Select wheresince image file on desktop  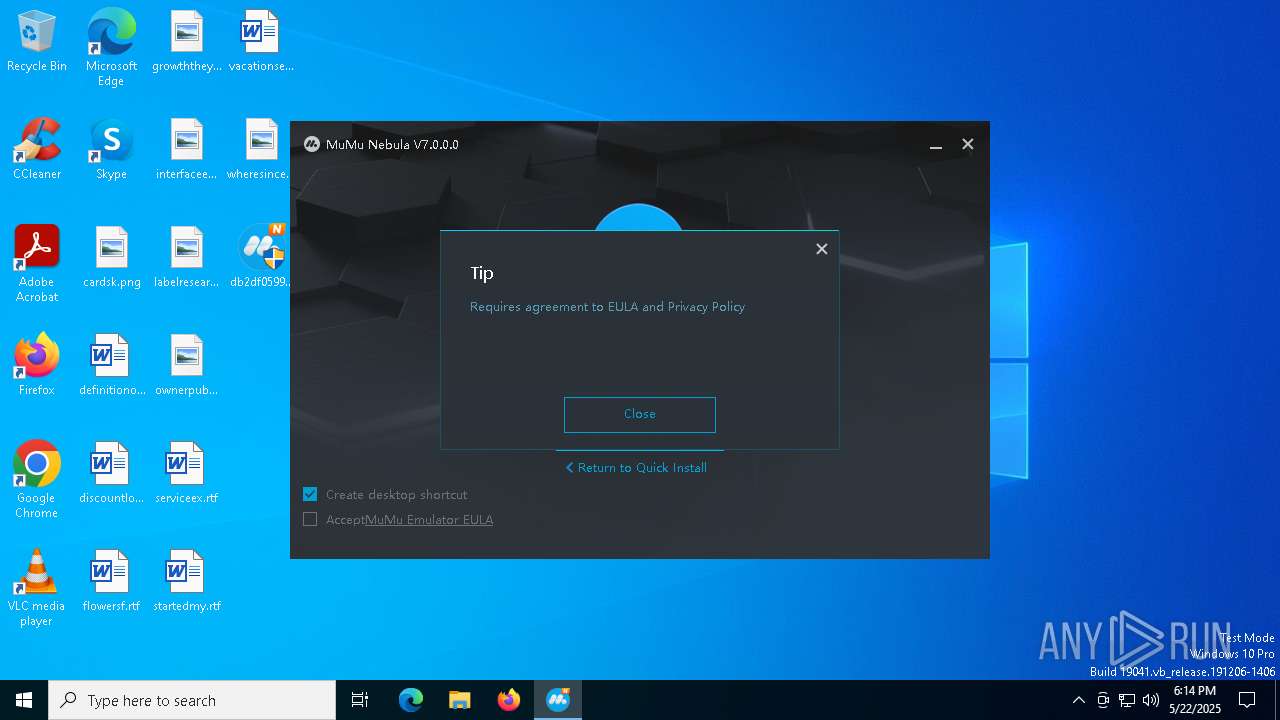tap(259, 150)
